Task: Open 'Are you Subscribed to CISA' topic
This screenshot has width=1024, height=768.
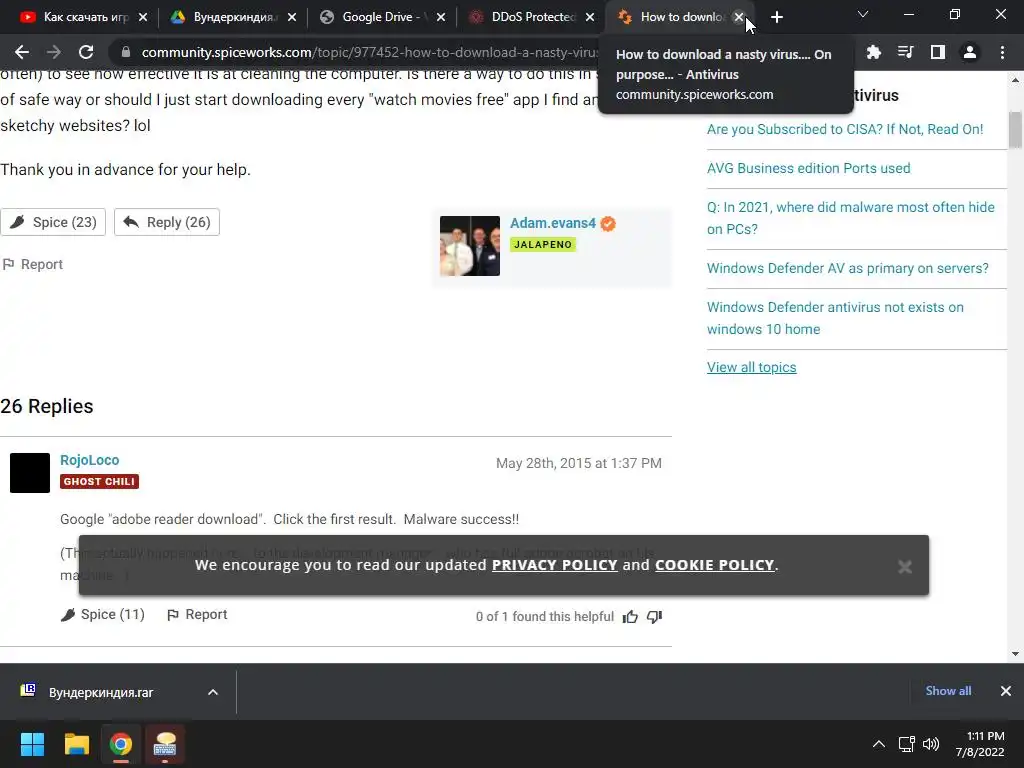Action: coord(844,129)
